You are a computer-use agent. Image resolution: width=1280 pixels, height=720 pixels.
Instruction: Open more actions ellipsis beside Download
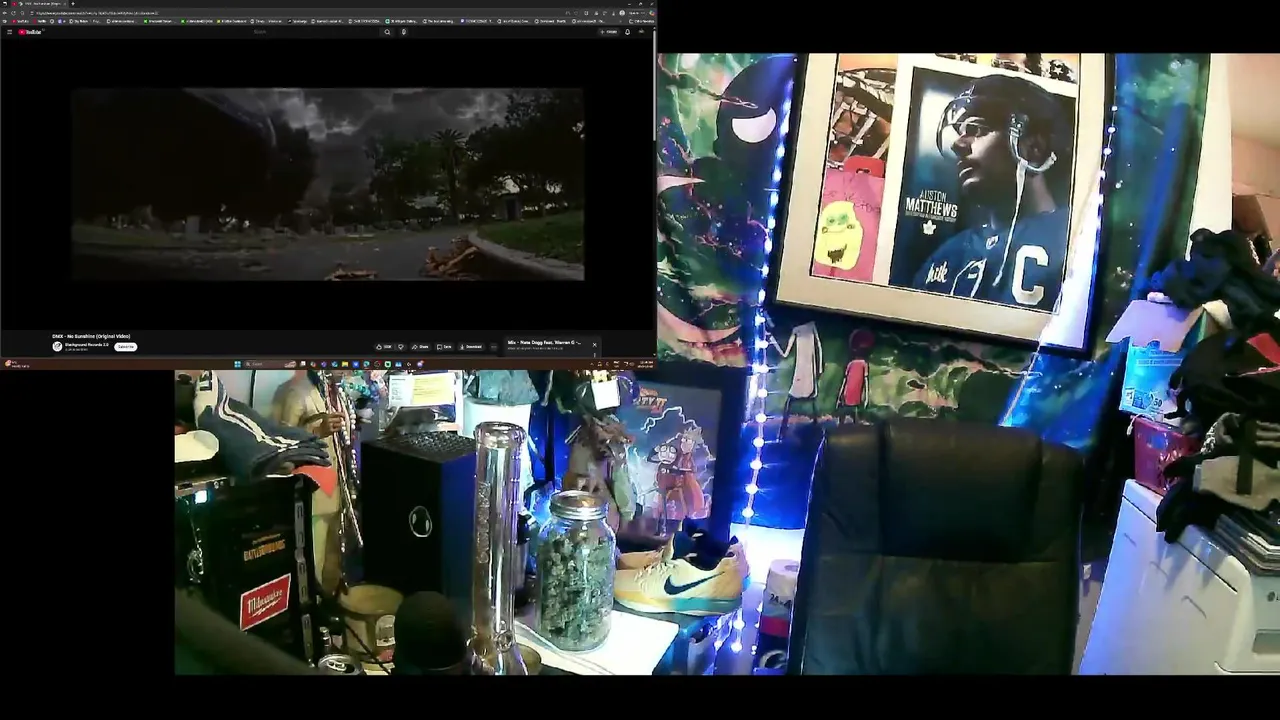tap(494, 347)
